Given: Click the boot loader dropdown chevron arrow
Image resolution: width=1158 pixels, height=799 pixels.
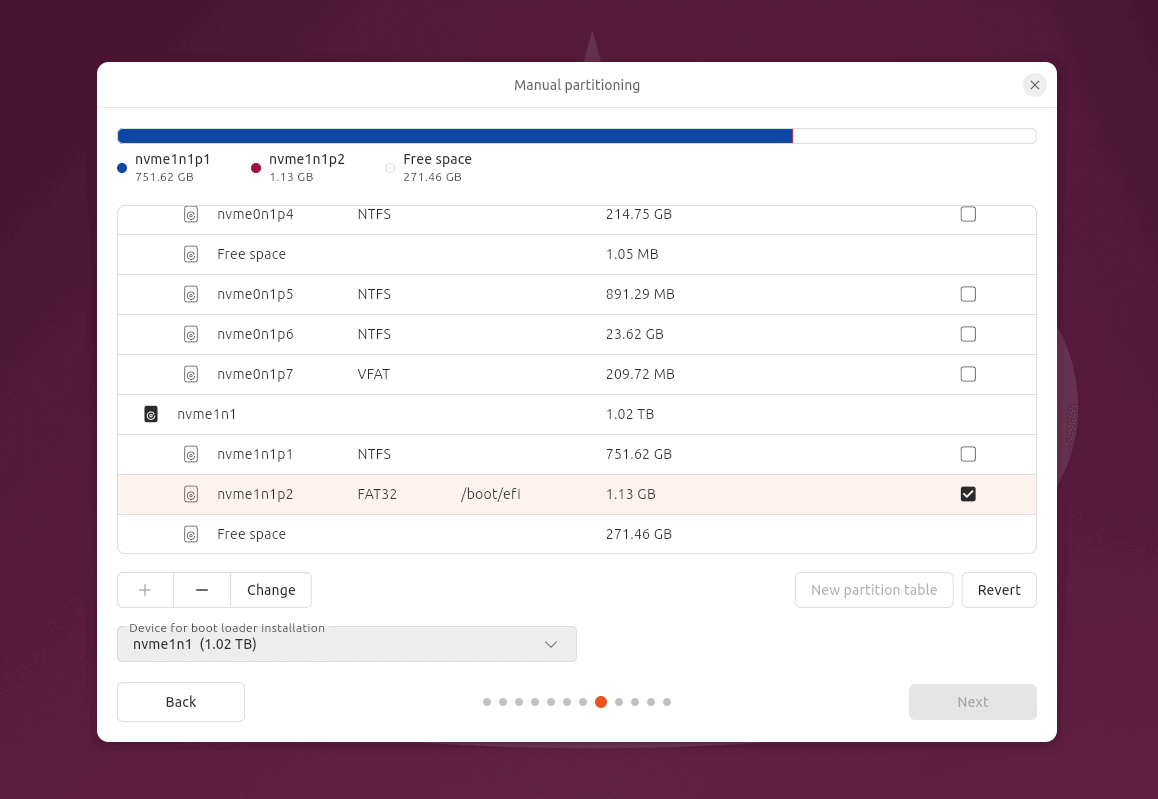Looking at the screenshot, I should point(551,645).
